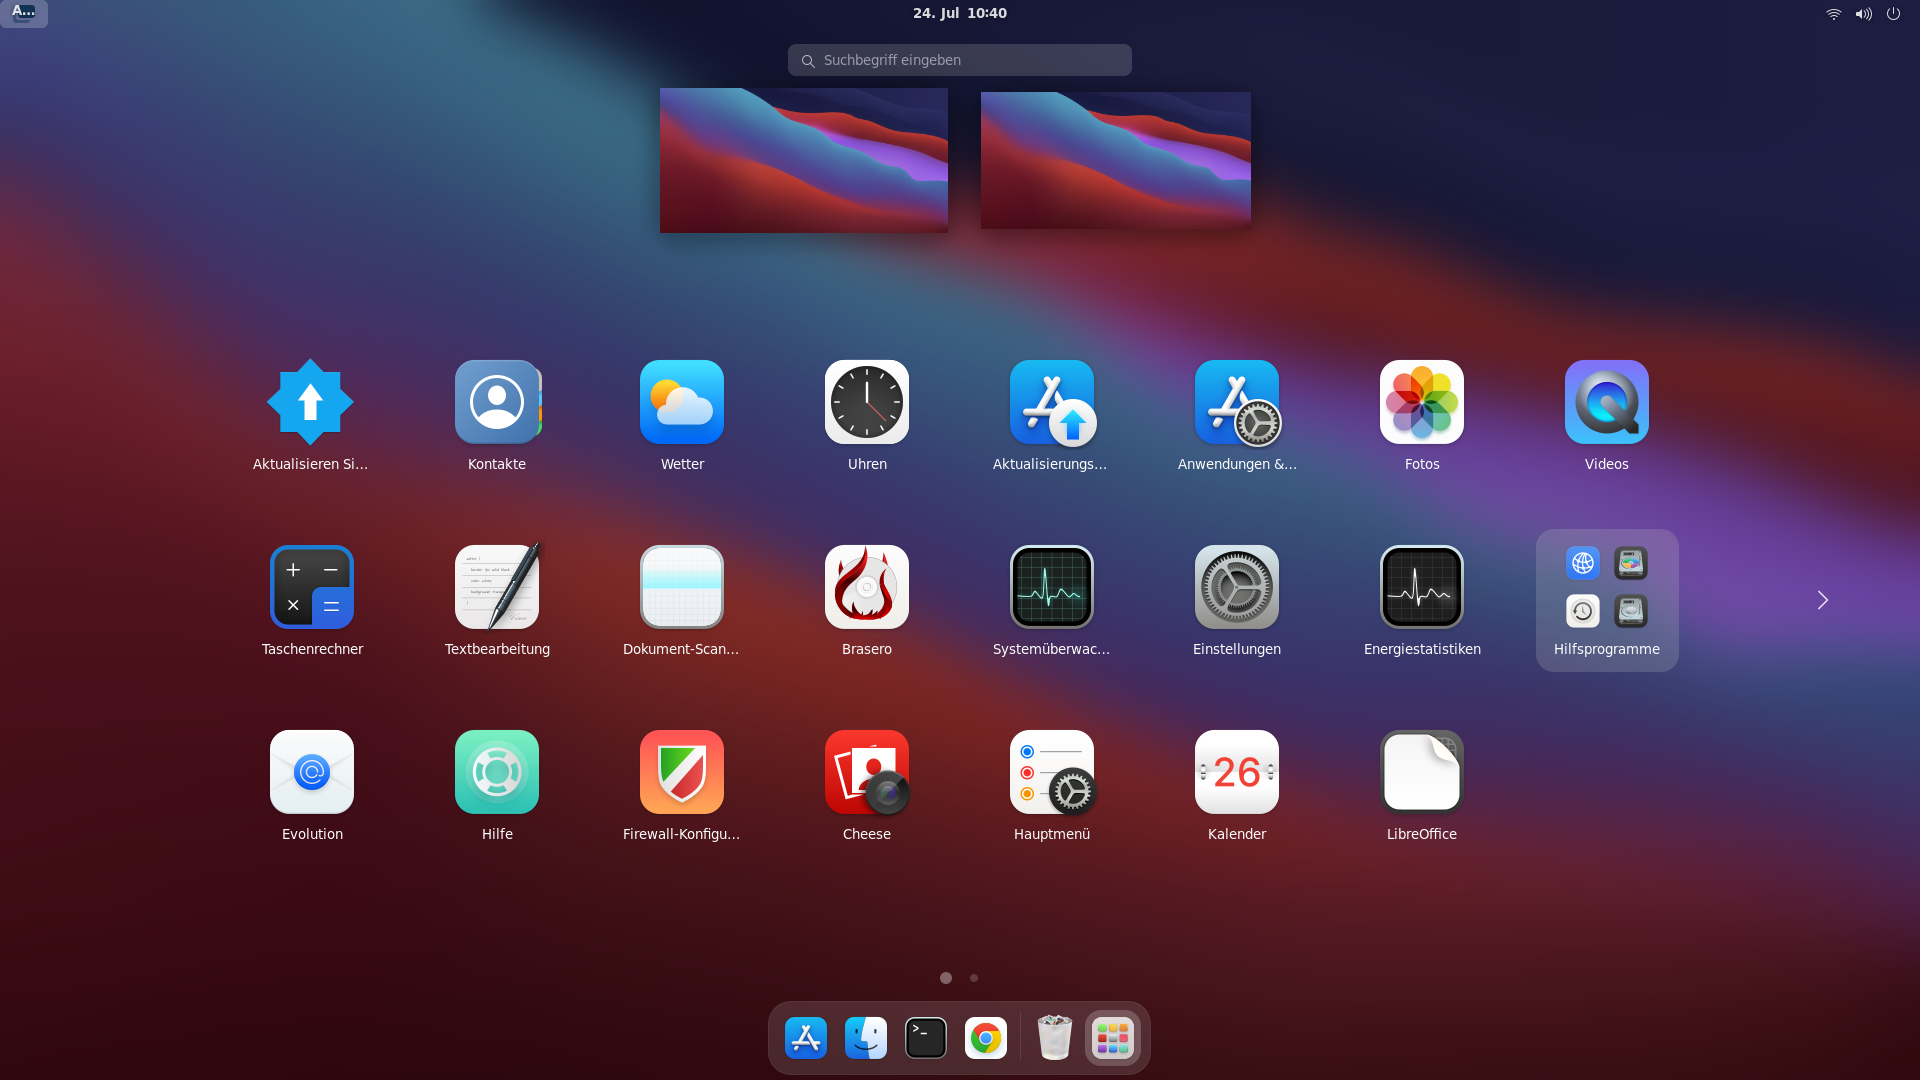This screenshot has height=1080, width=1920.
Task: Open the Kalender app
Action: (1236, 772)
